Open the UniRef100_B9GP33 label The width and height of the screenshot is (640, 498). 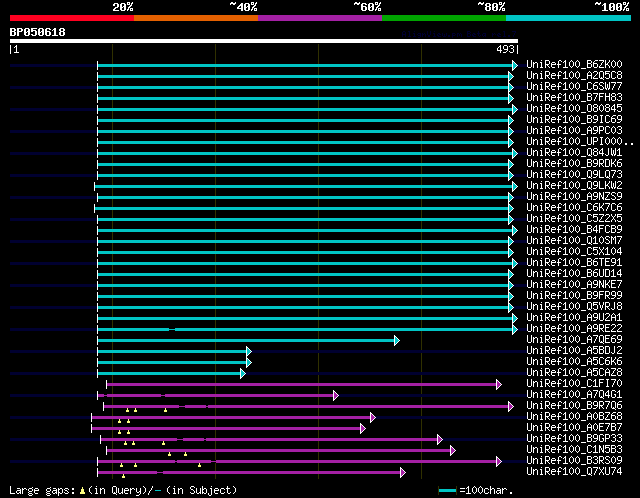pyautogui.click(x=574, y=439)
